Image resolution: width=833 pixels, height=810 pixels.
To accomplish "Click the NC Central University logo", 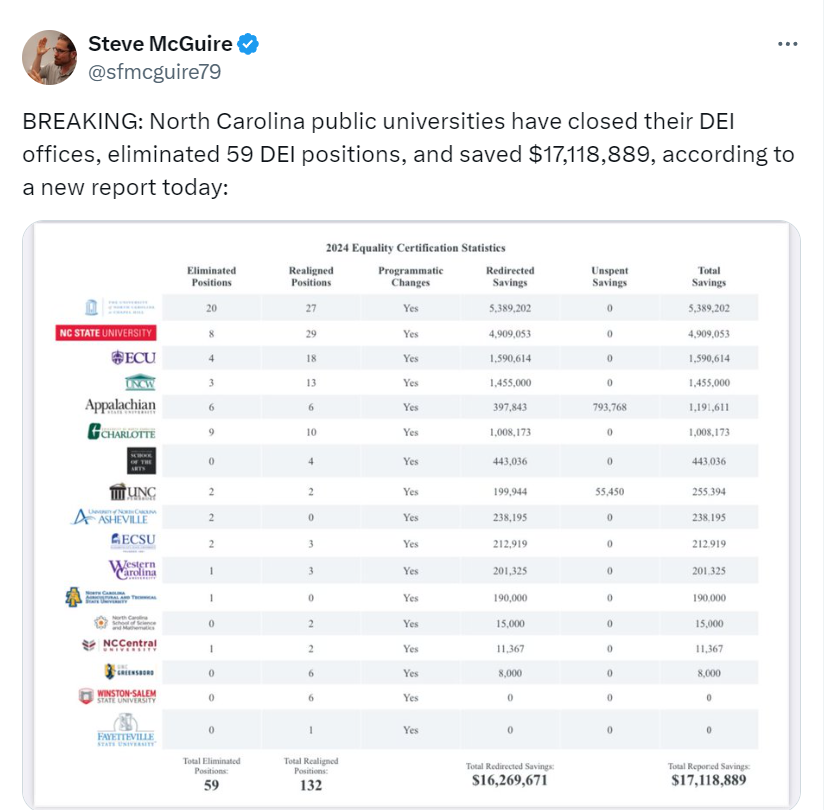I will click(x=119, y=645).
